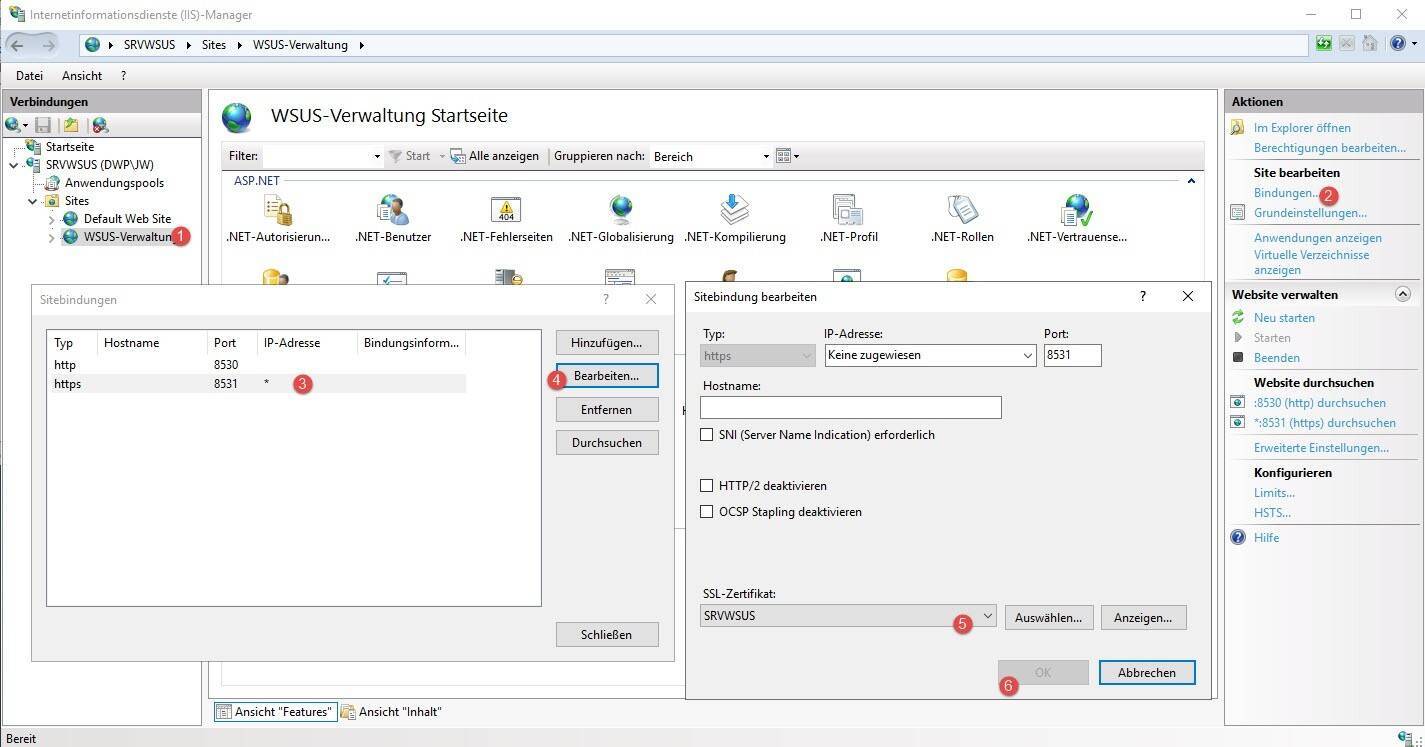This screenshot has width=1425, height=747.
Task: Open the .NET-Fehlerseiten feature icon
Action: (506, 210)
